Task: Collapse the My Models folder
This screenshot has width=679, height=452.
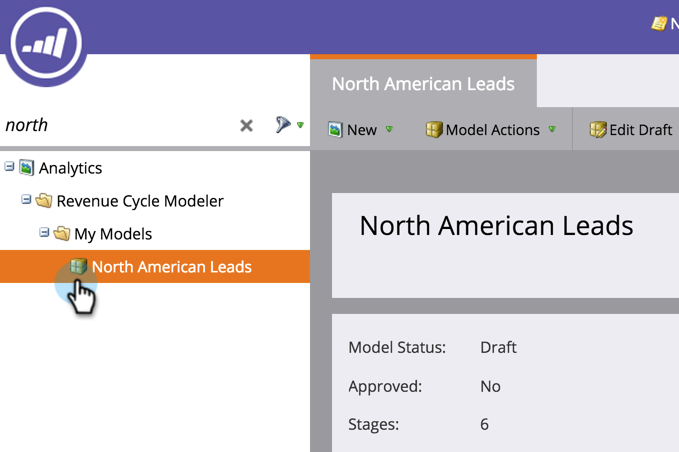Action: 44,233
